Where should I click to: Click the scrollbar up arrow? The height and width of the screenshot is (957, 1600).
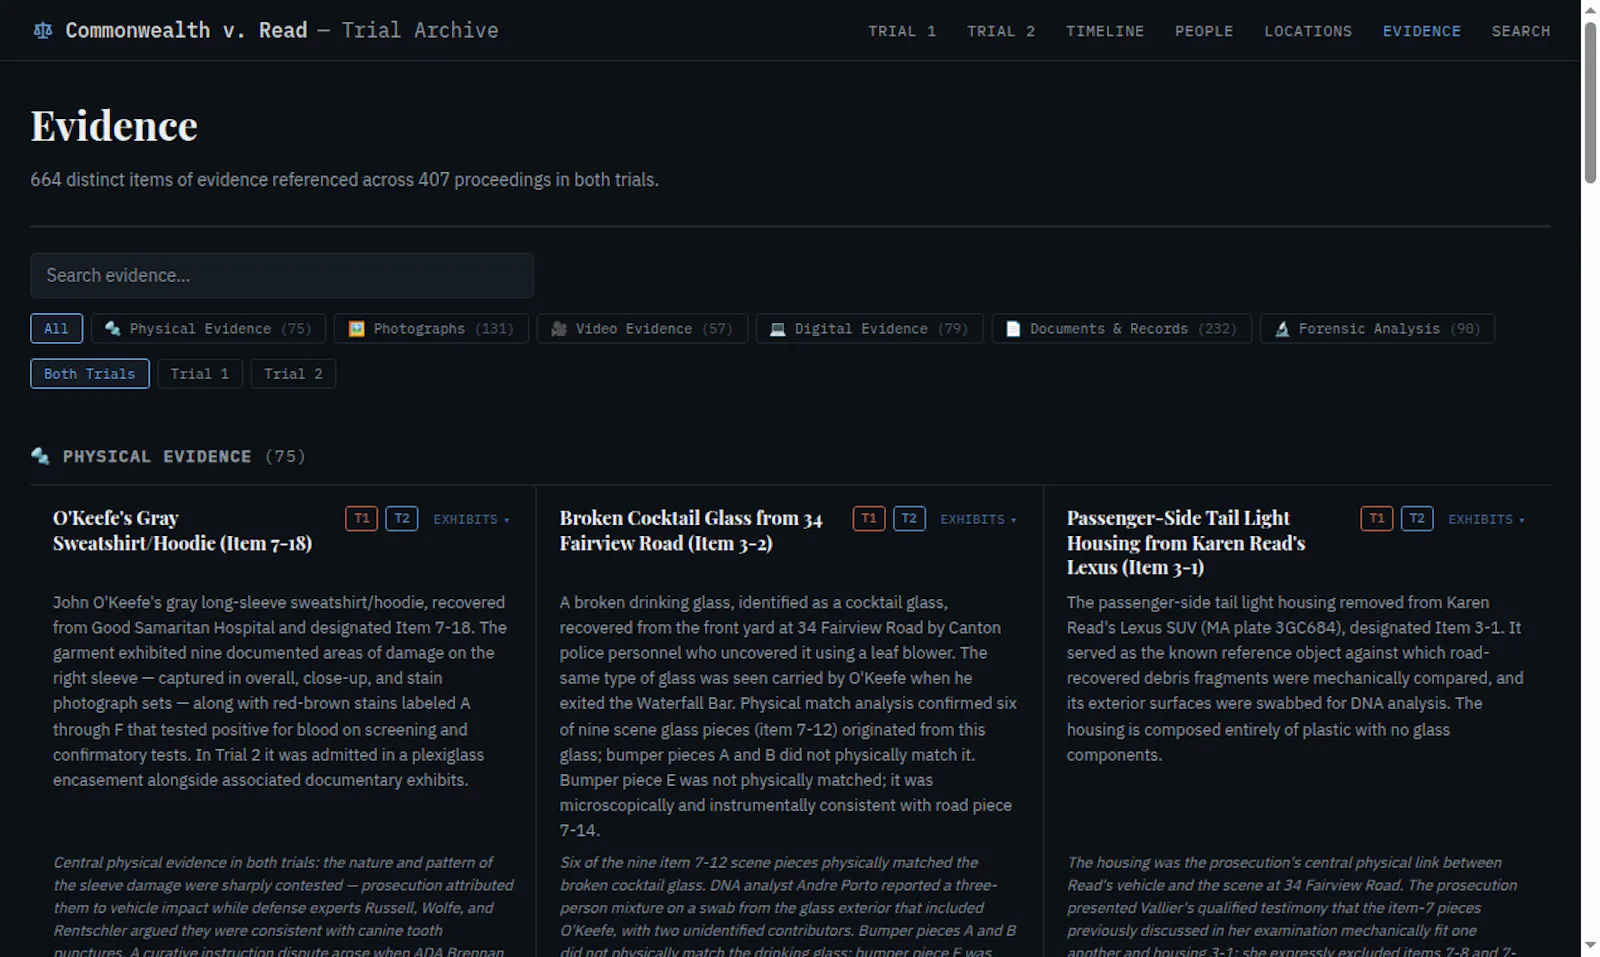coord(1590,9)
